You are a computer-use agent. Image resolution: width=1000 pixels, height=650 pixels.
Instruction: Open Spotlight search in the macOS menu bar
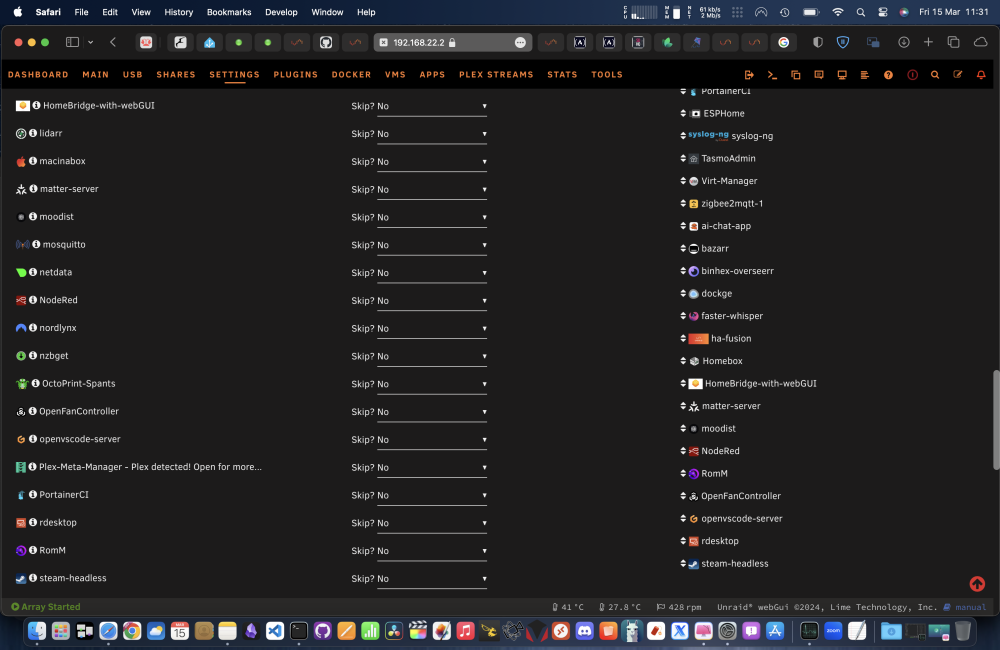pyautogui.click(x=860, y=12)
